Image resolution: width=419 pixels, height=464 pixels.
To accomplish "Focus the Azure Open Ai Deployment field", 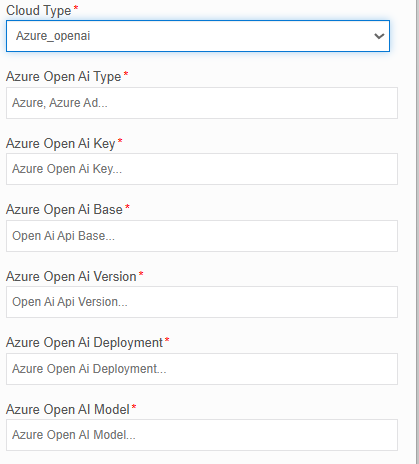I will pos(202,369).
